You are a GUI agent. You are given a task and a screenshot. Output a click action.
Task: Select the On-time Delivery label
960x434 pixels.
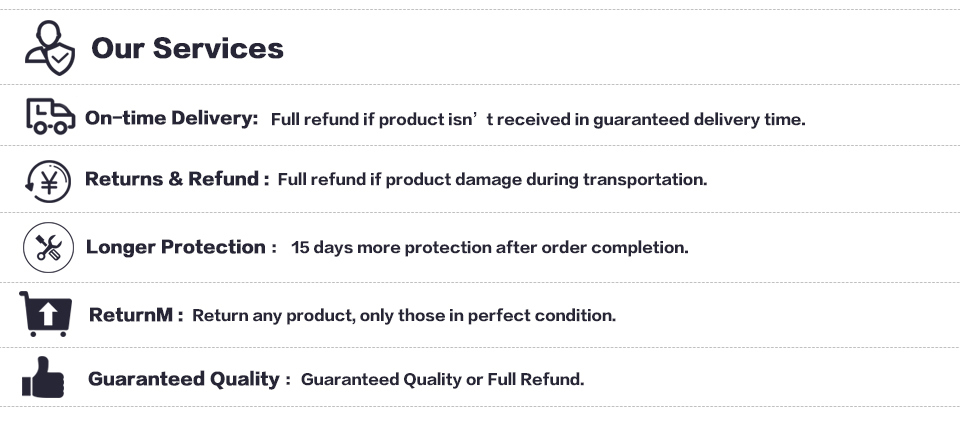[x=171, y=118]
